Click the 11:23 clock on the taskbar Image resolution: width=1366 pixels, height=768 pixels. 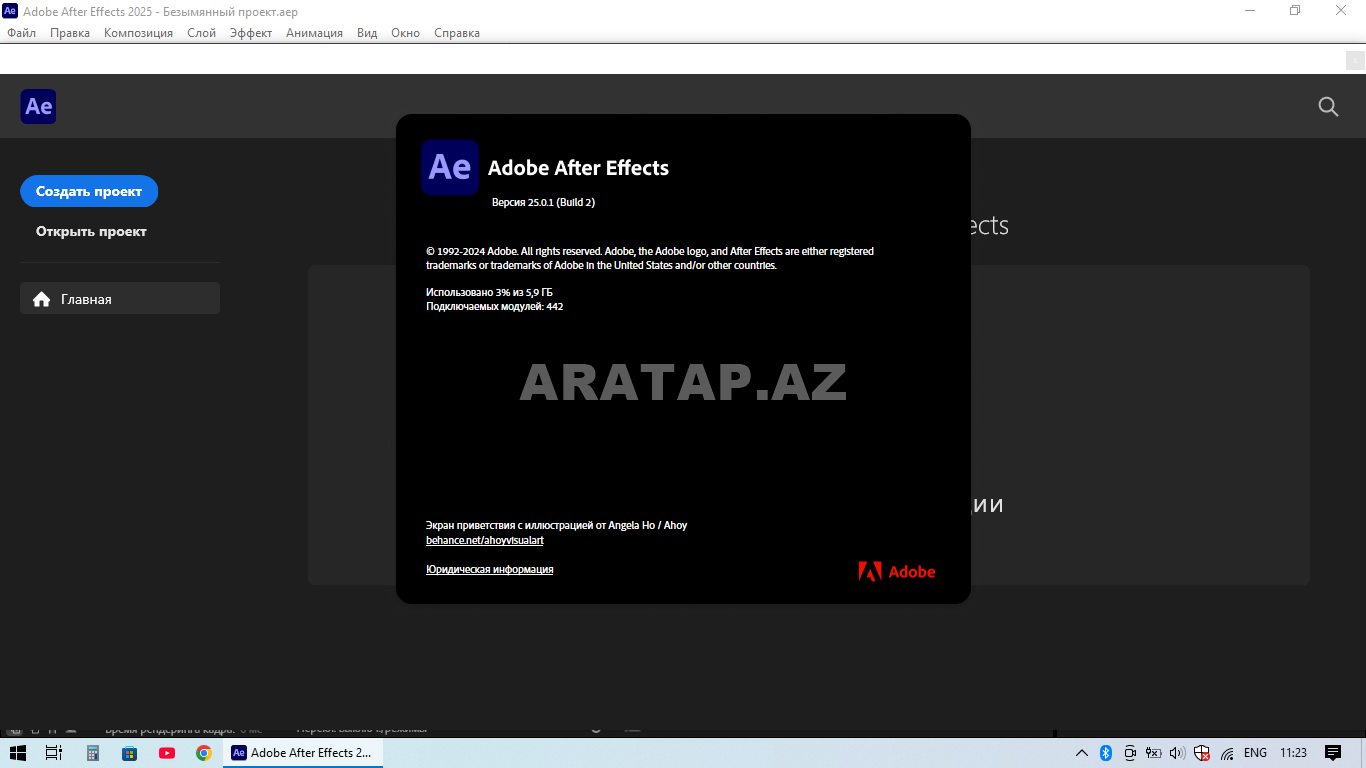(x=1293, y=753)
